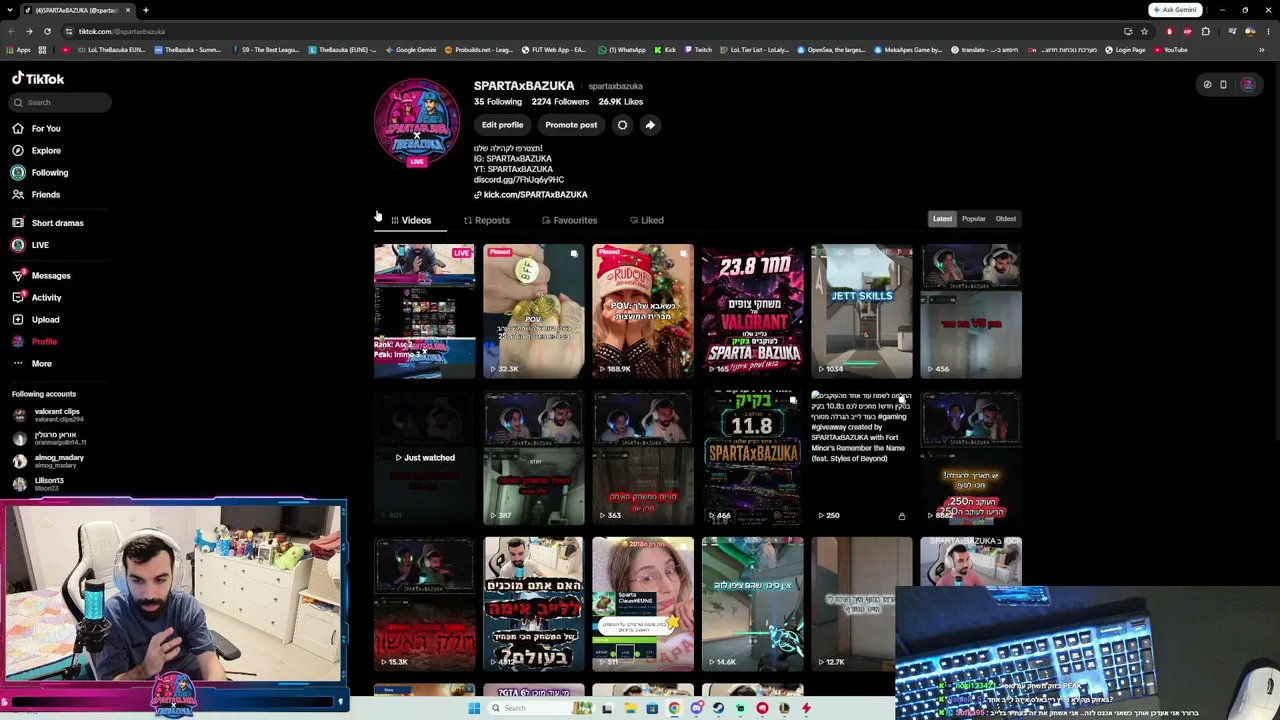Image resolution: width=1280 pixels, height=720 pixels.
Task: Open the Kick bookmark
Action: click(x=665, y=50)
